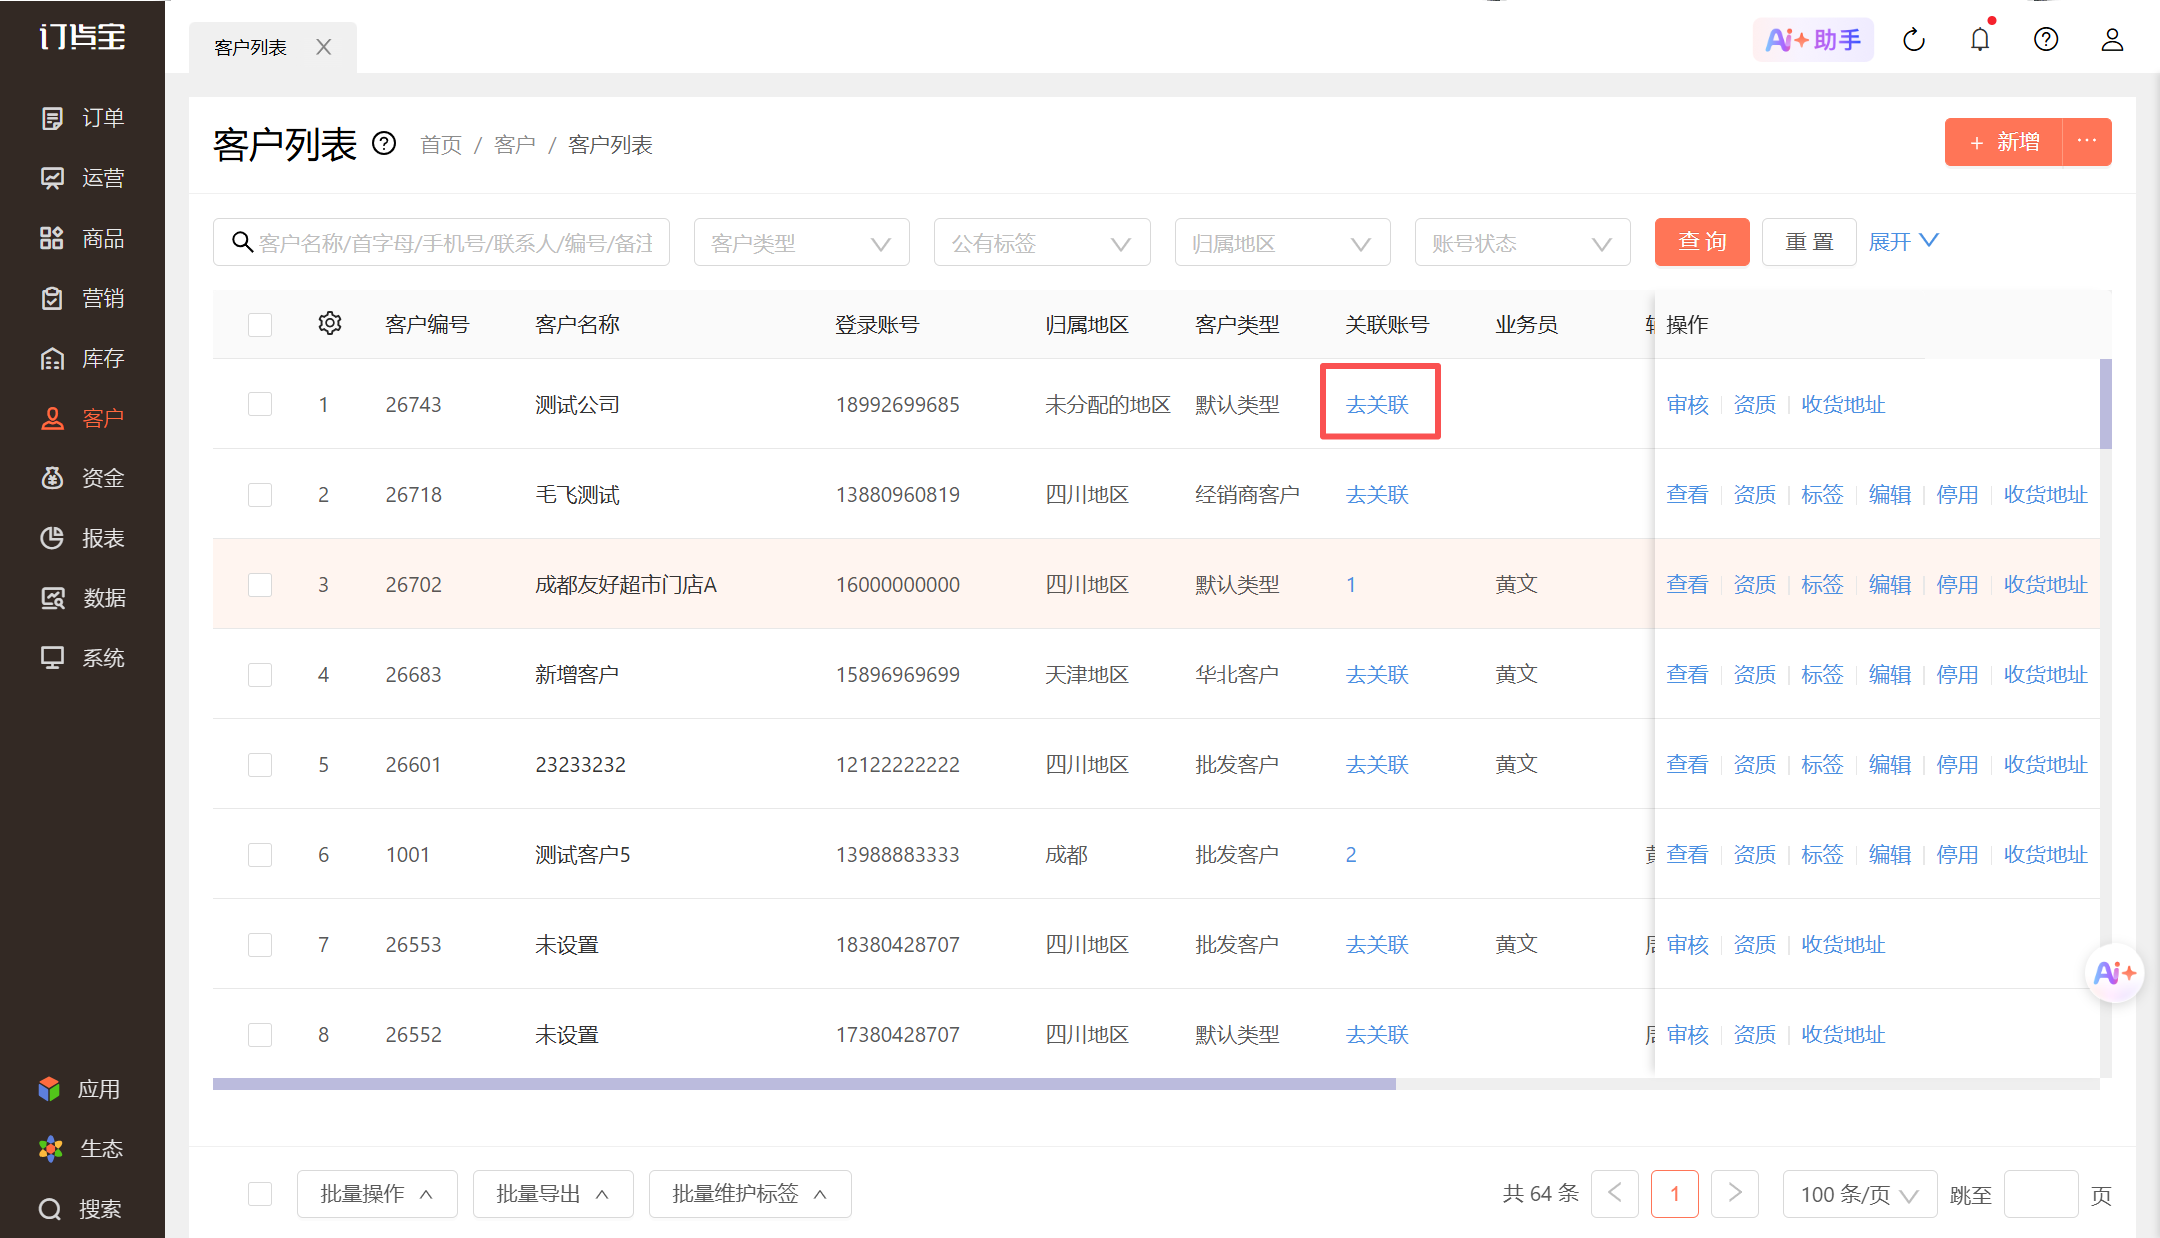Open the 资金 sidebar menu
Viewport: 2160px width, 1238px height.
(x=82, y=478)
